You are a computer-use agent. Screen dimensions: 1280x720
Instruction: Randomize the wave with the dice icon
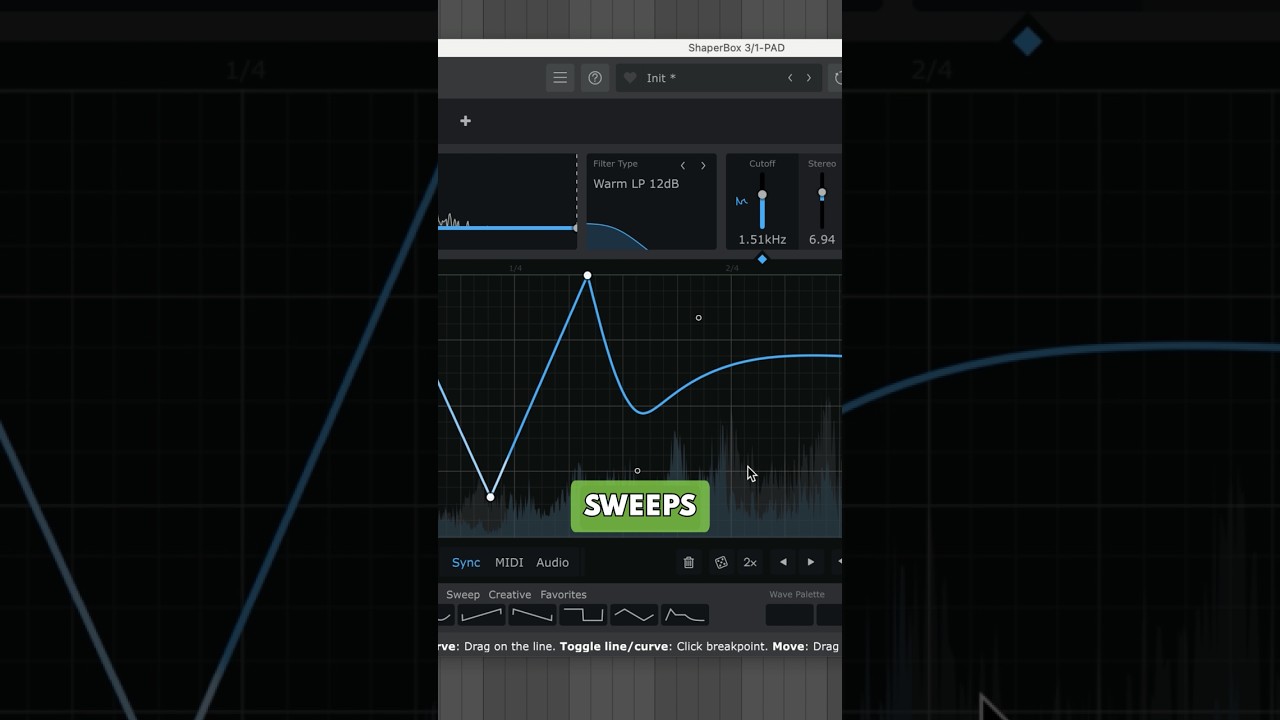tap(721, 563)
